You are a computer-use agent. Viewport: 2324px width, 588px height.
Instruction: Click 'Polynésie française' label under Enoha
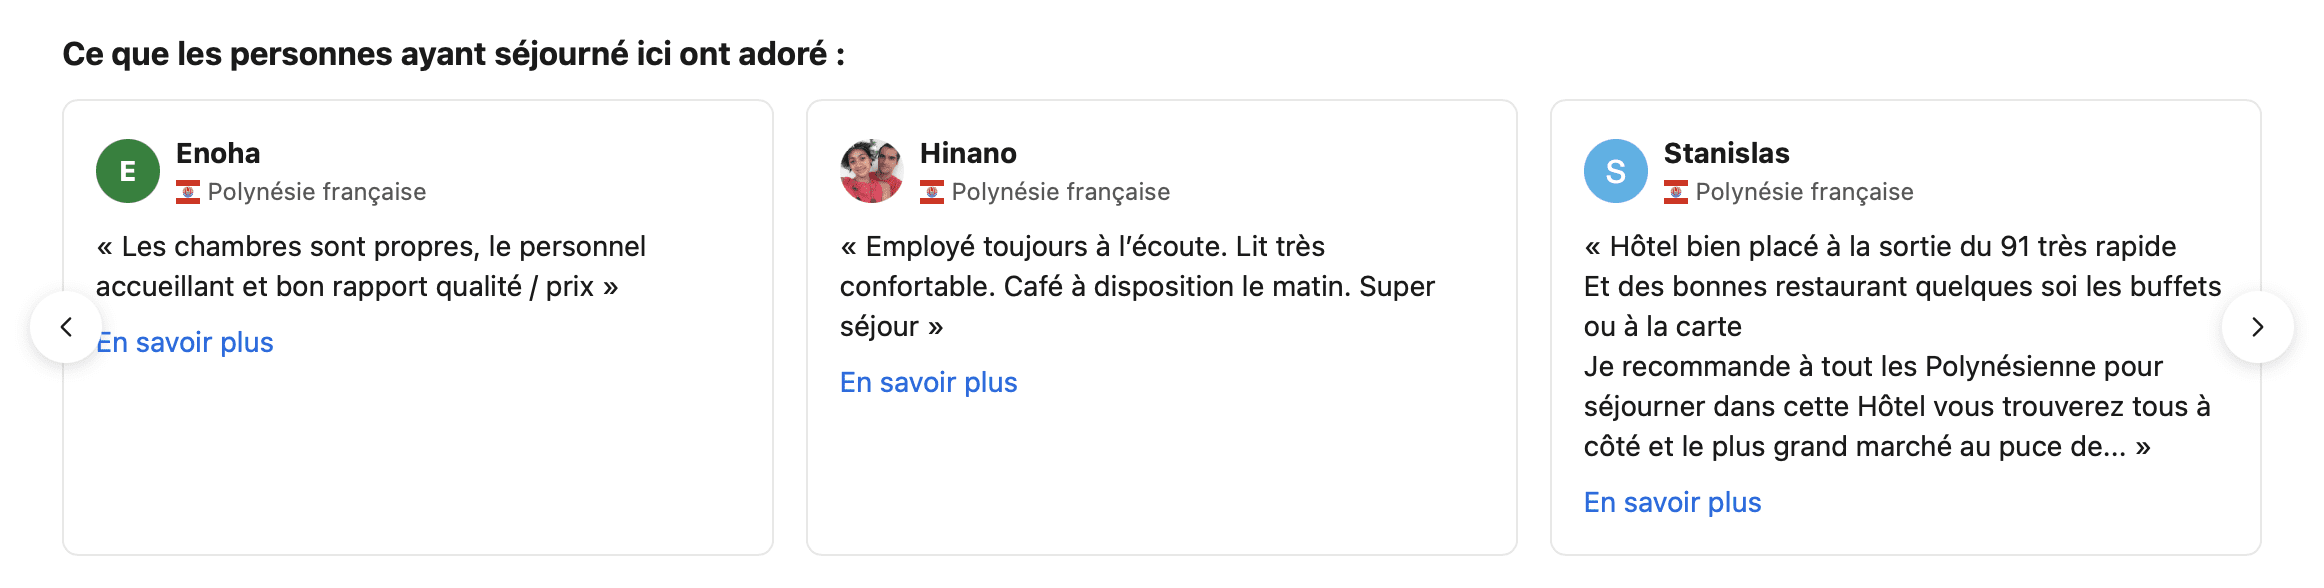pyautogui.click(x=317, y=192)
